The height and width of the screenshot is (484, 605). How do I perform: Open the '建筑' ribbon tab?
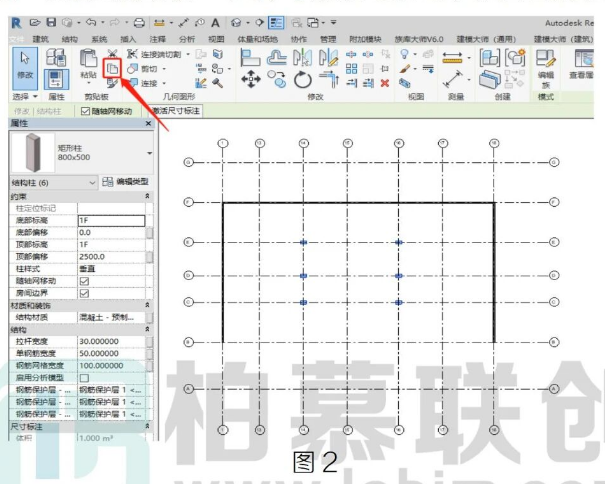click(x=41, y=39)
